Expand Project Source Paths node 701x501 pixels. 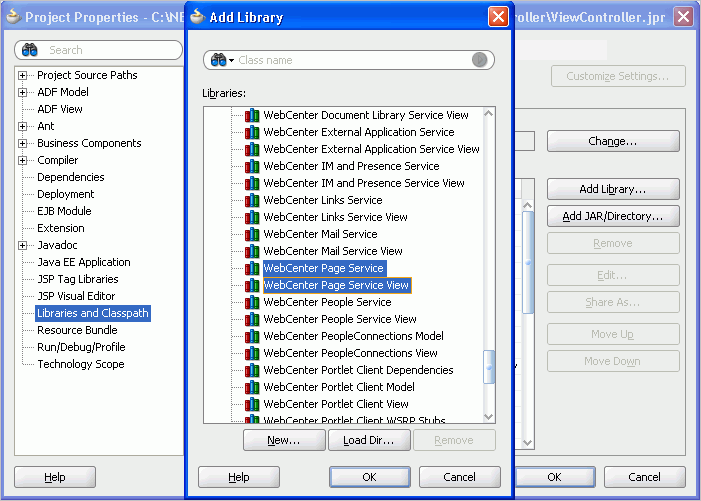[22, 76]
